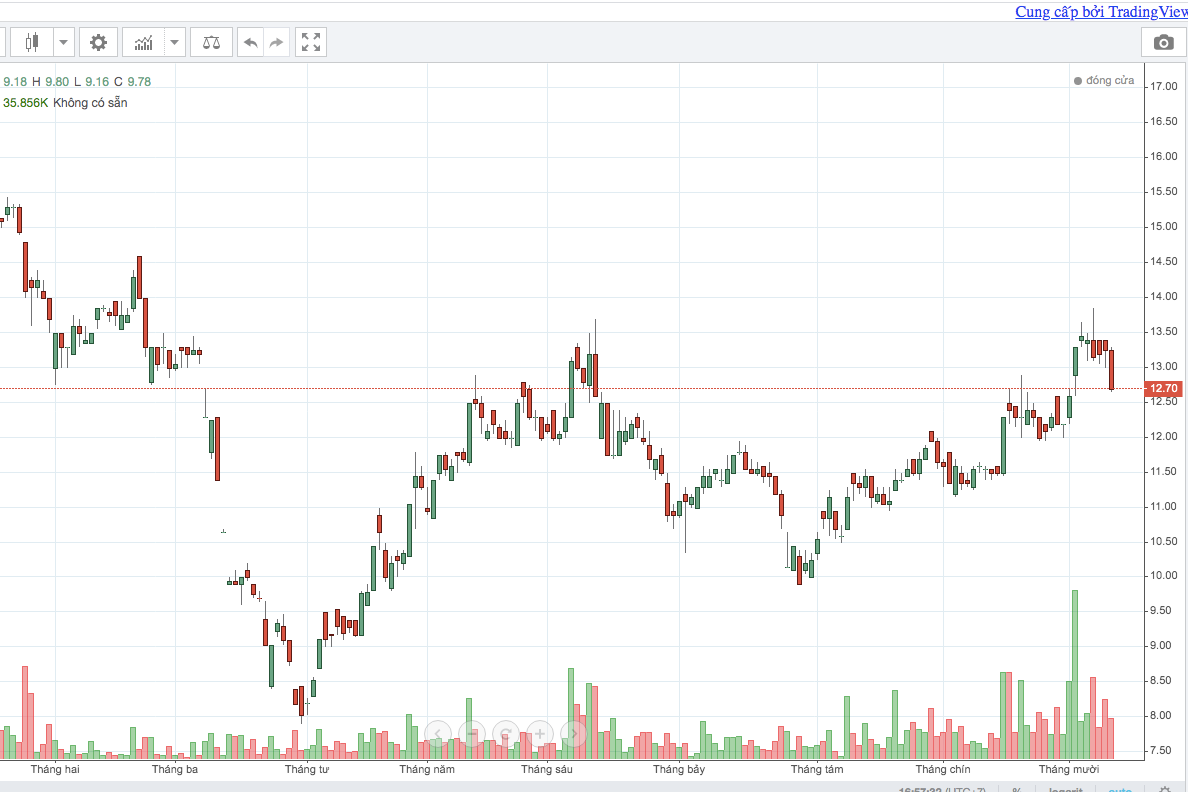Click the high value 9.80 in legend
1188x792 pixels.
[57, 81]
